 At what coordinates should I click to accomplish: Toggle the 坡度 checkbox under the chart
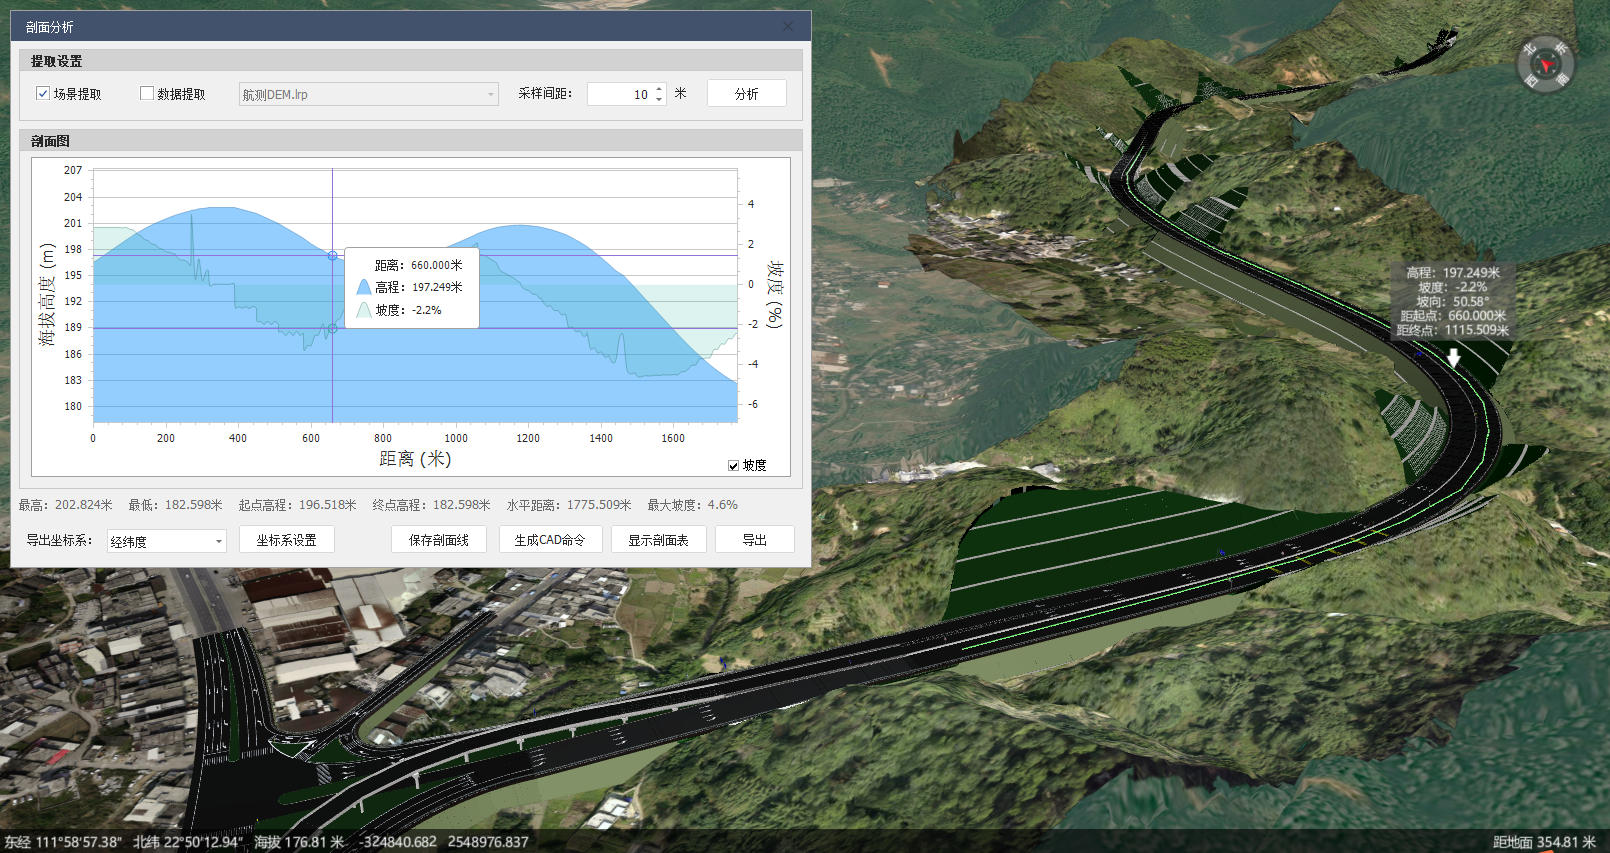click(x=733, y=466)
